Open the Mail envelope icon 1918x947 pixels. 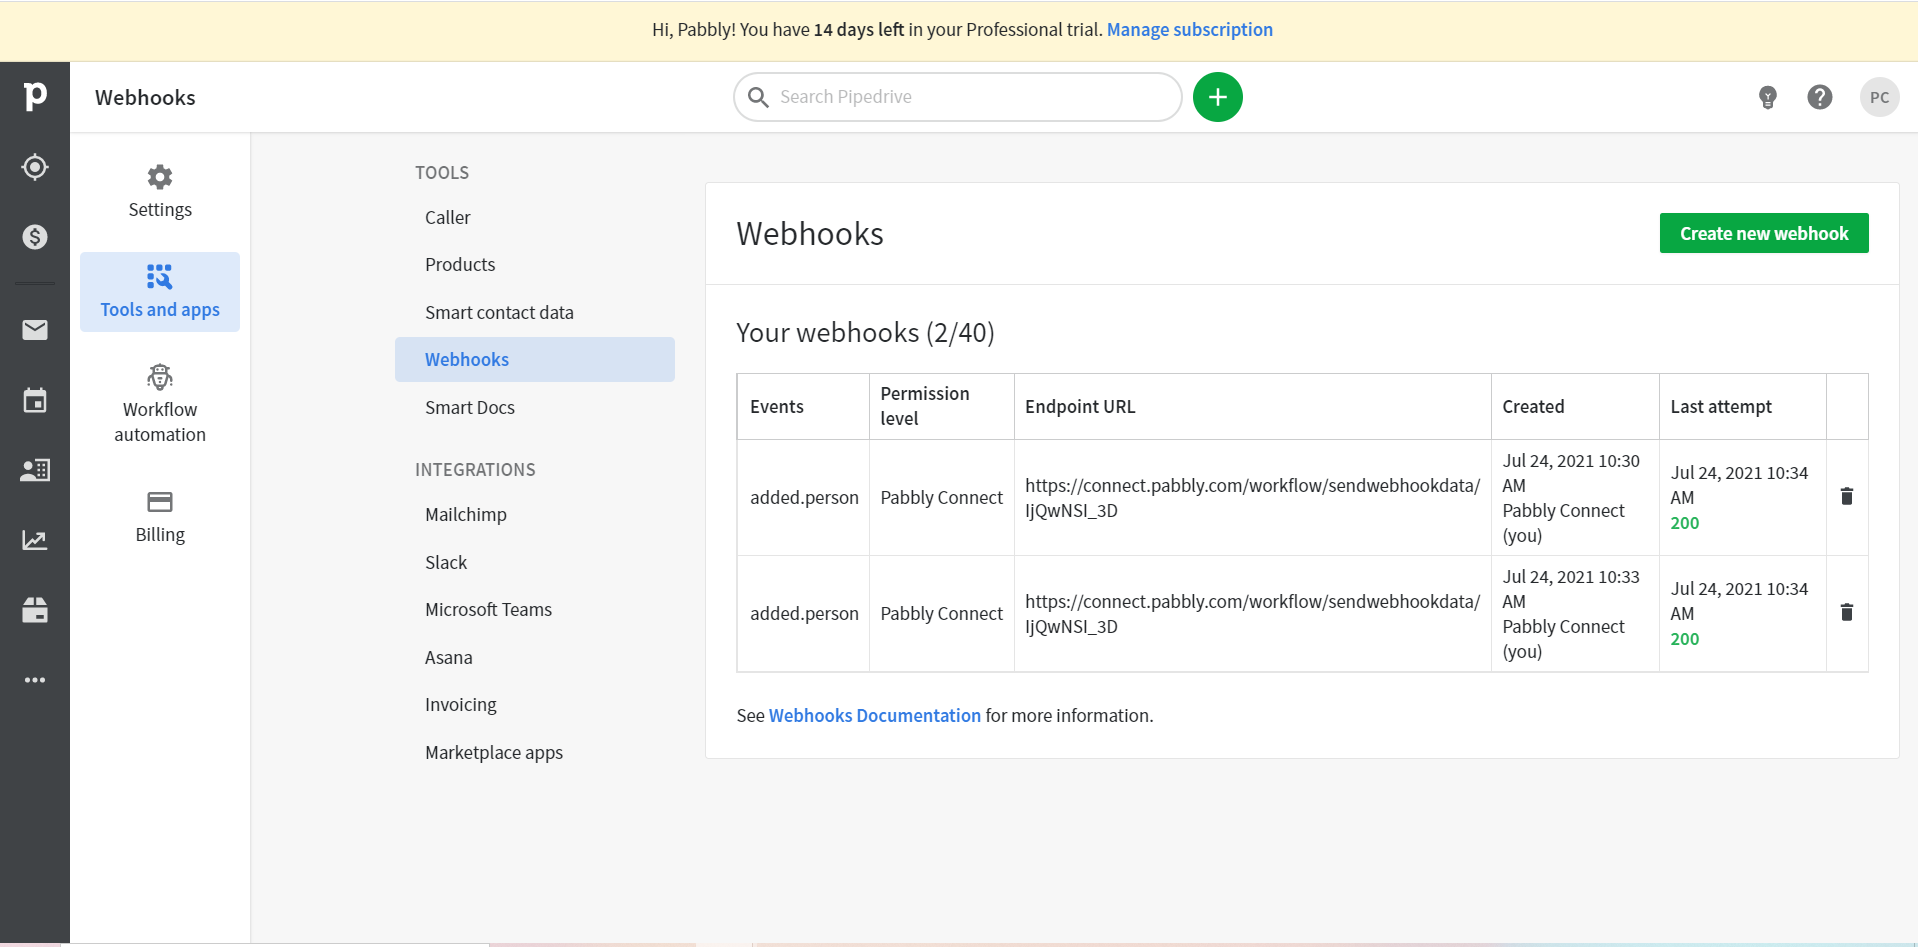[x=35, y=330]
